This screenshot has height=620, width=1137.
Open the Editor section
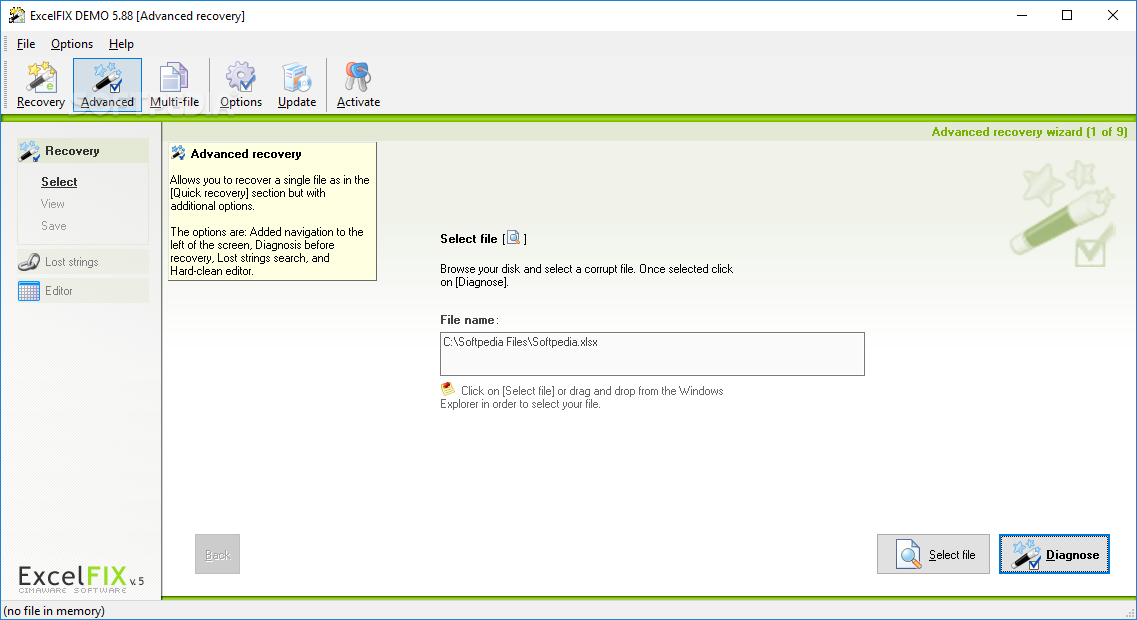(83, 291)
